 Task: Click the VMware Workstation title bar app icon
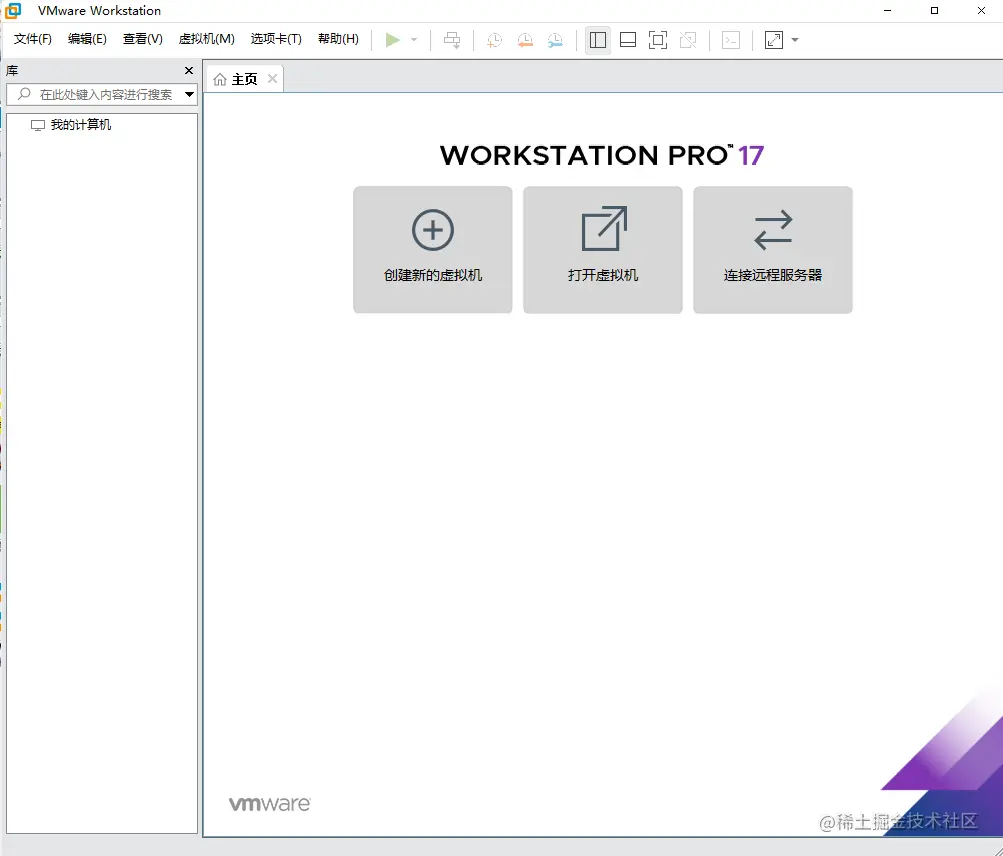[x=13, y=11]
